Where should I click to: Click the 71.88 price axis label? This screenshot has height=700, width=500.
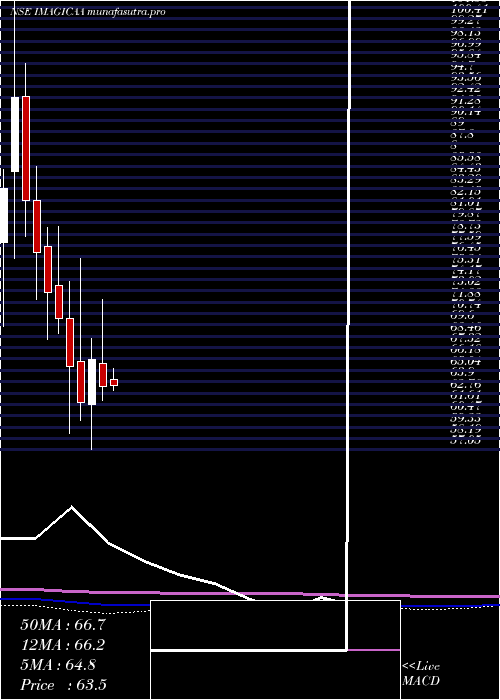point(466,294)
